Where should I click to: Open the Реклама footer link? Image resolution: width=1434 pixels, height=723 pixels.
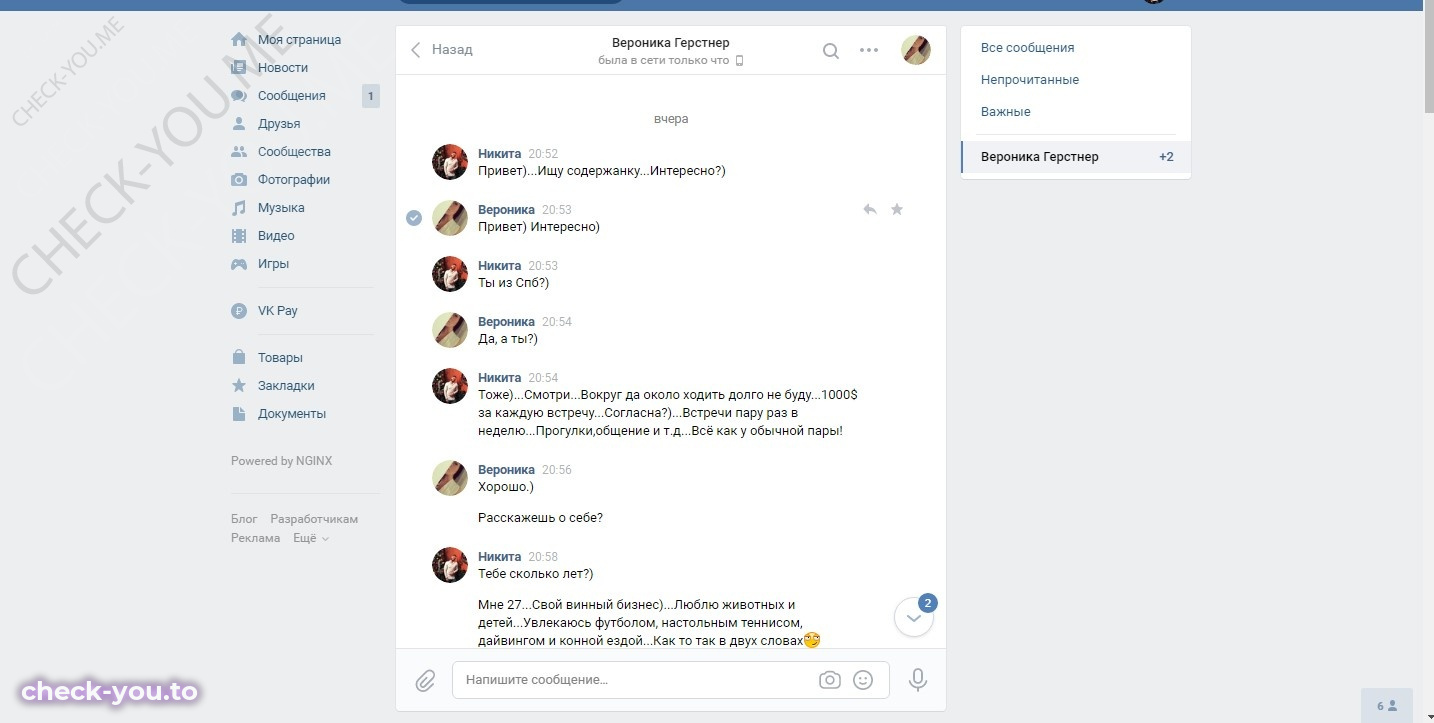click(256, 538)
